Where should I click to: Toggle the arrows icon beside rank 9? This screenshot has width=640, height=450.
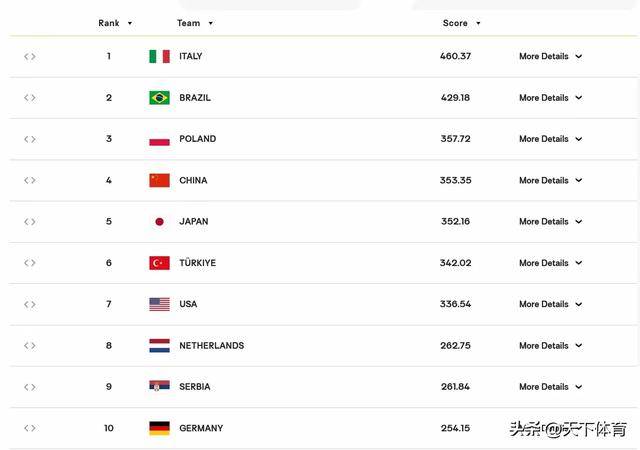click(30, 387)
